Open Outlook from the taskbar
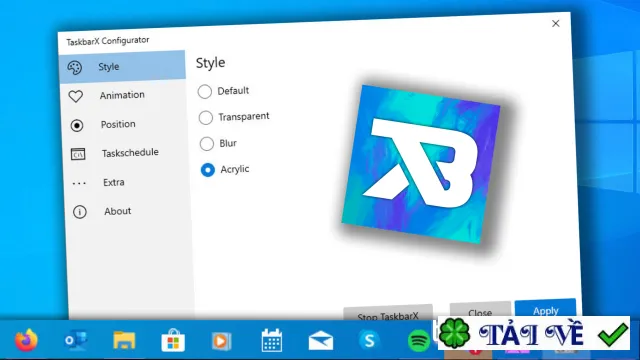The image size is (640, 360). (x=76, y=340)
